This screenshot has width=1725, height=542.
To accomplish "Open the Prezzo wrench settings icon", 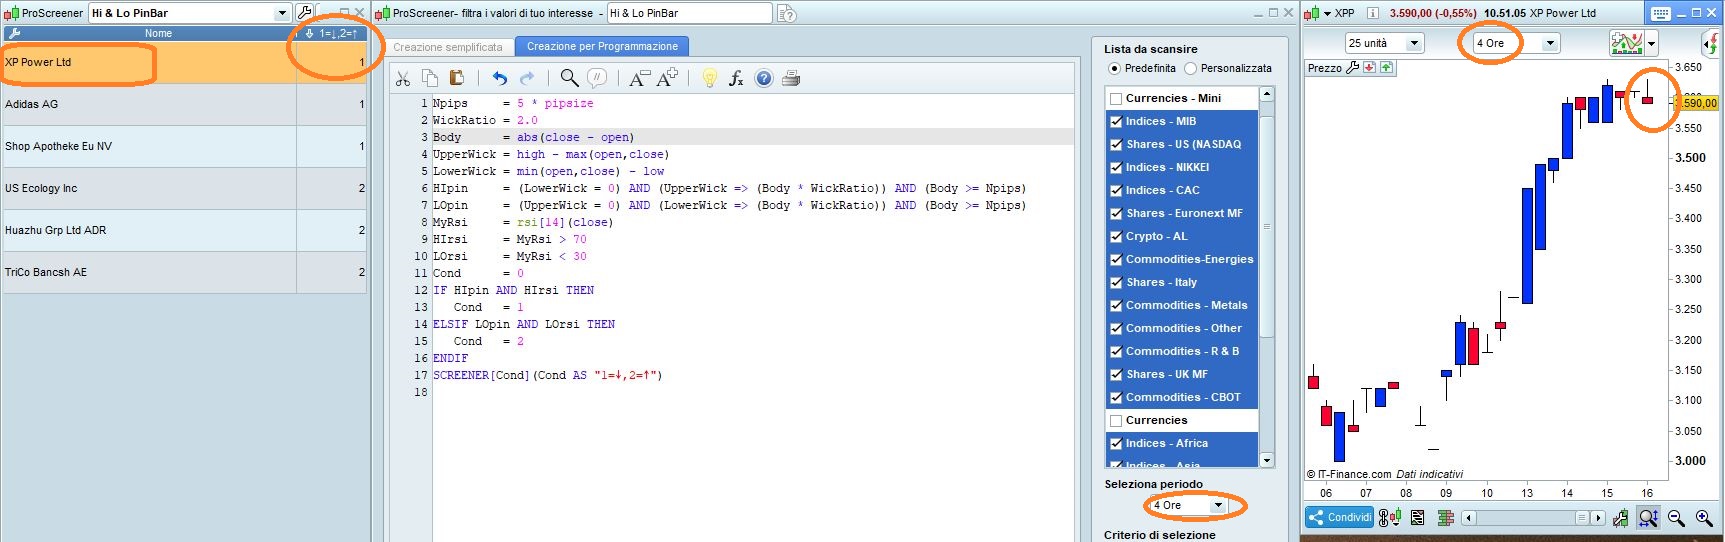I will [x=1353, y=68].
